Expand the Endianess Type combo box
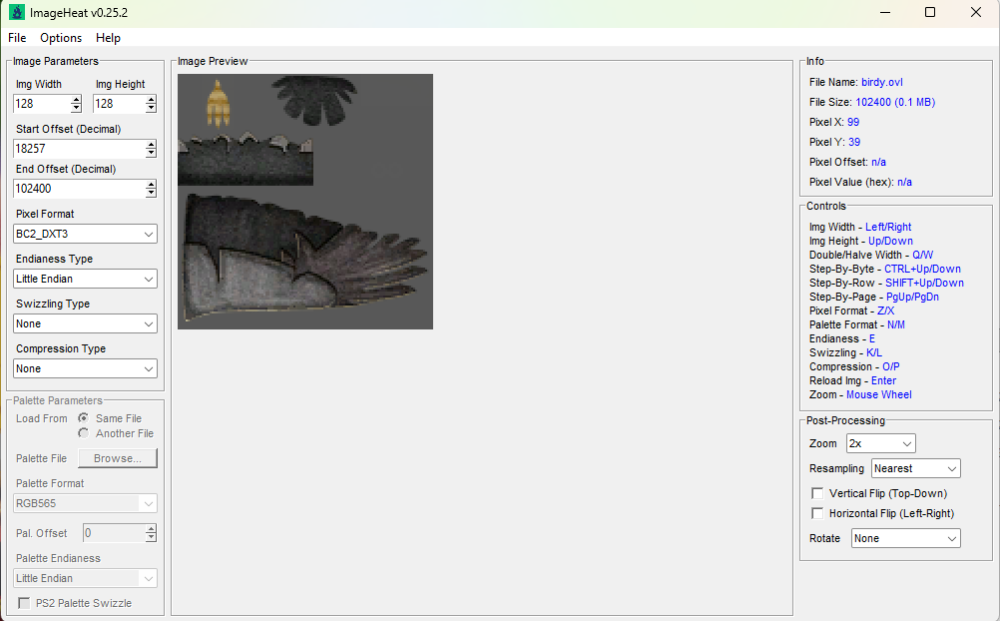 (85, 279)
